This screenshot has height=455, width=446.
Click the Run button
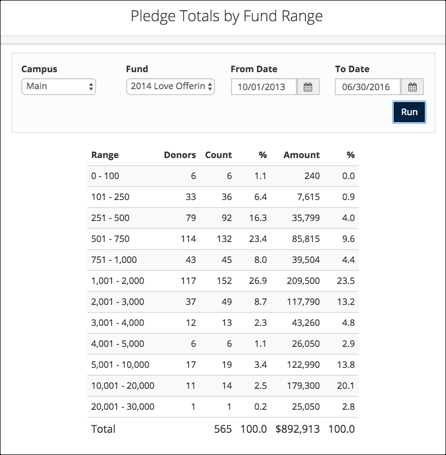tap(409, 112)
